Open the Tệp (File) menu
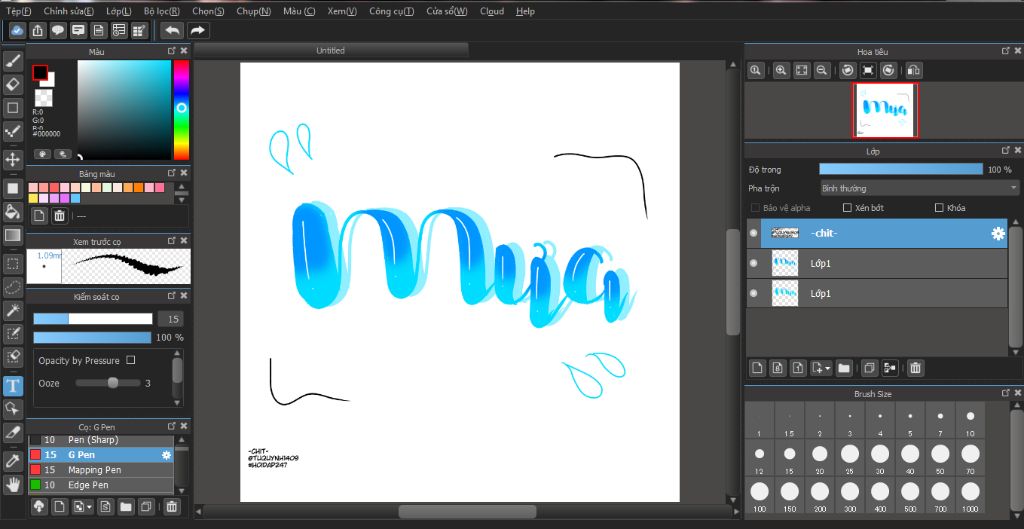Image resolution: width=1024 pixels, height=529 pixels. (x=18, y=11)
